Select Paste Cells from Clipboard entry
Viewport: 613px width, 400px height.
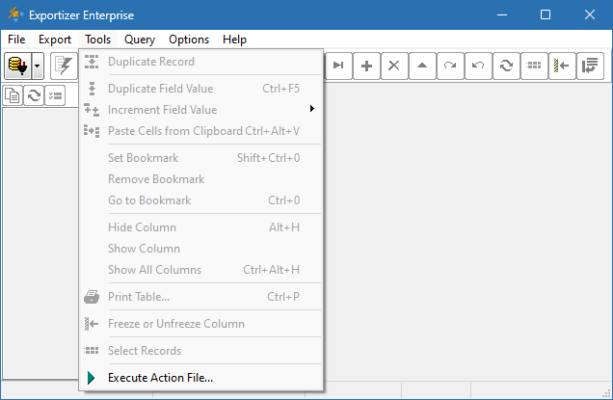[201, 131]
